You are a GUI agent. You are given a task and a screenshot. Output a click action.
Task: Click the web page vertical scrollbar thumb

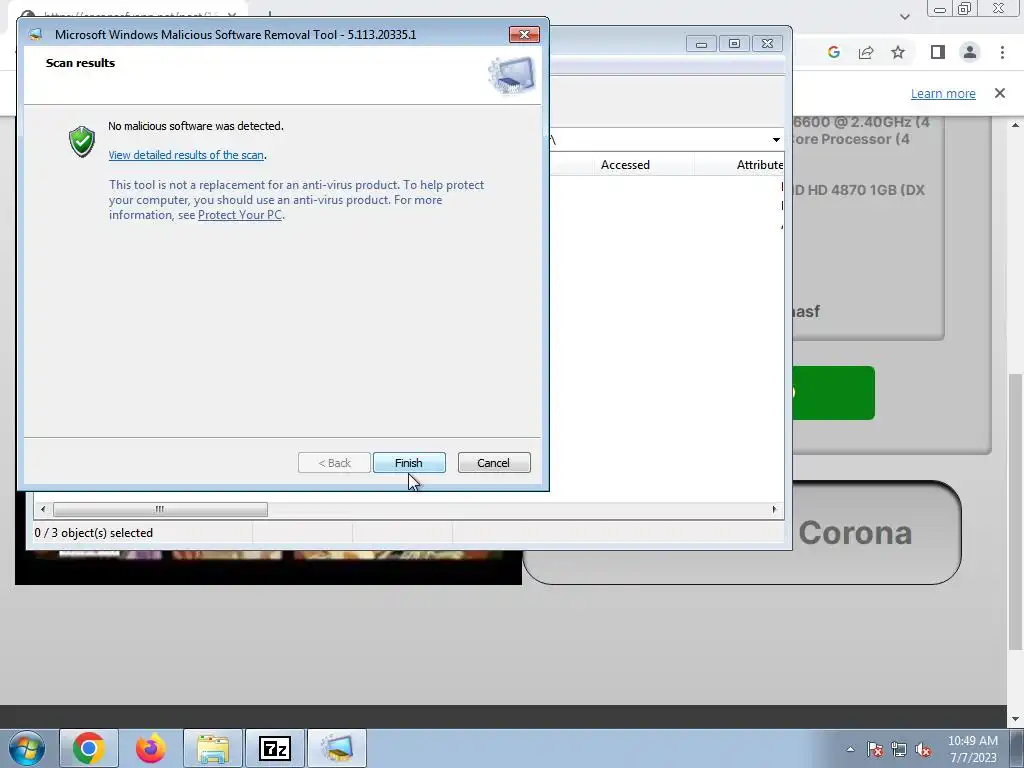[x=1015, y=512]
